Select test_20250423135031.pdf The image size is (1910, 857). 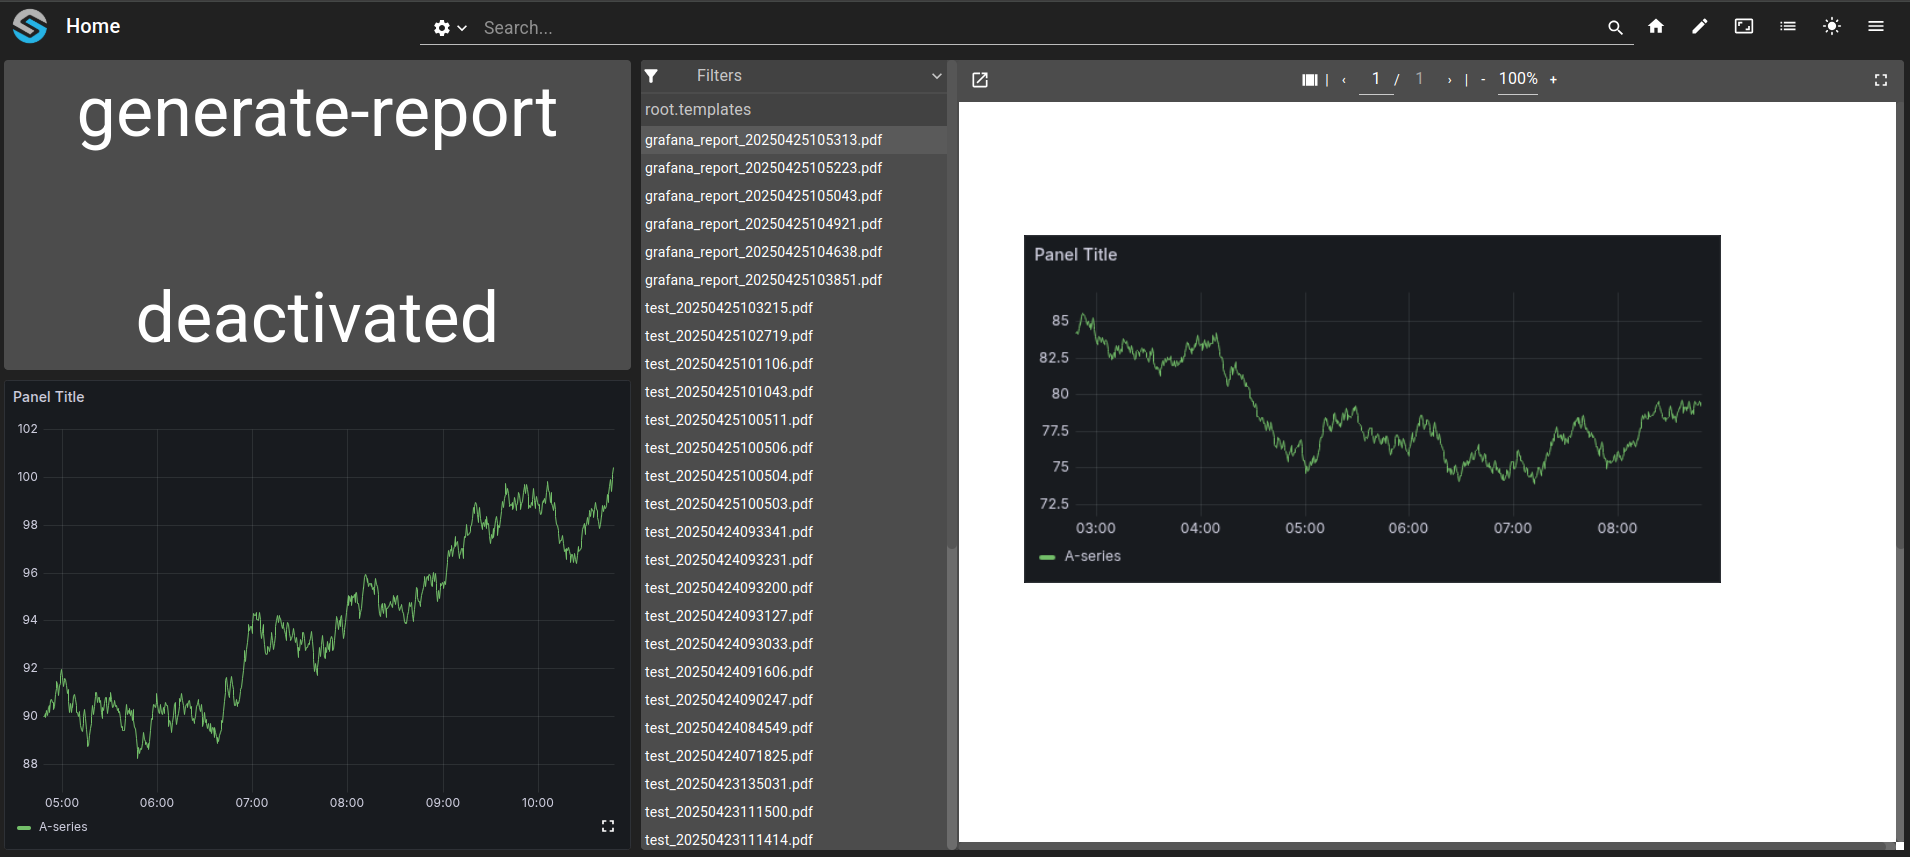coord(794,784)
